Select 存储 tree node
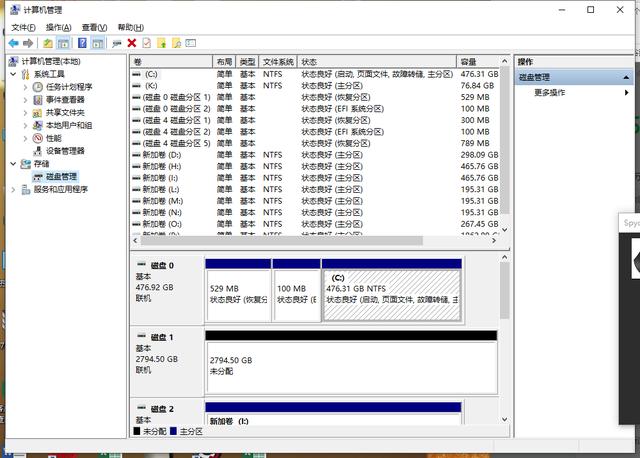Screen dimensions: 640x458 tap(41, 164)
